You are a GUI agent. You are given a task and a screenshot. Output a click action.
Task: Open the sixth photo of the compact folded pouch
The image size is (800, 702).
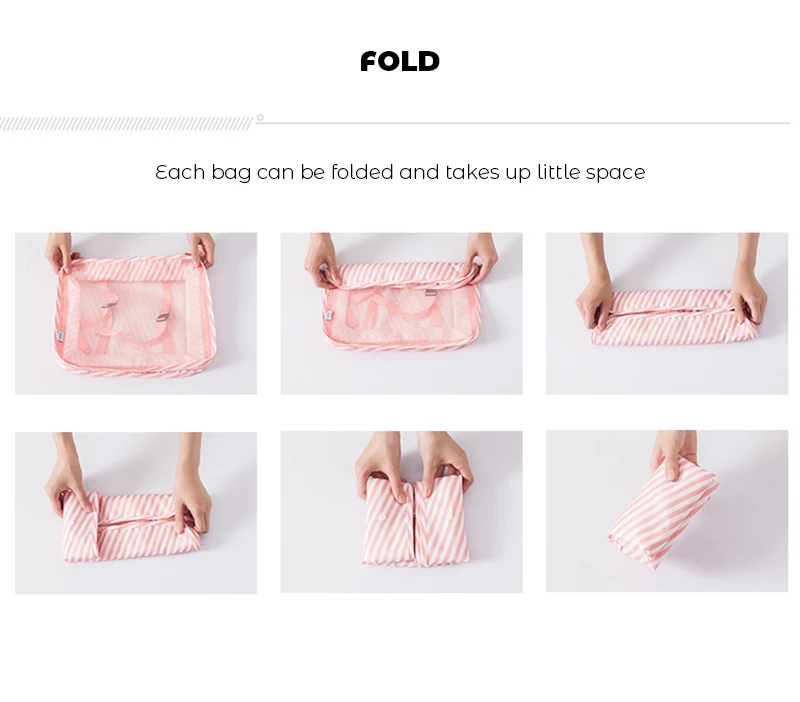pyautogui.click(x=667, y=511)
